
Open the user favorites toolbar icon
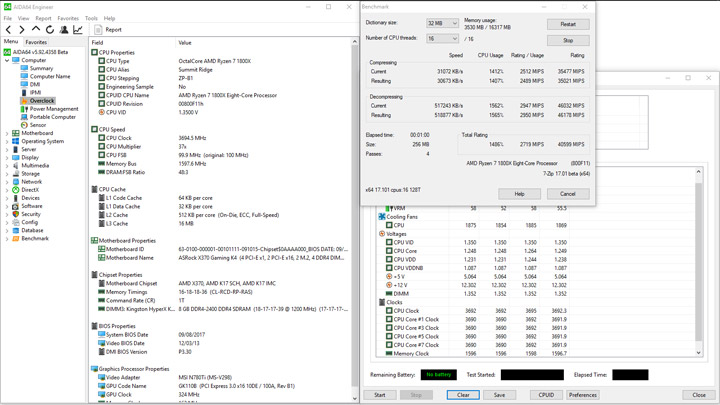click(x=64, y=29)
